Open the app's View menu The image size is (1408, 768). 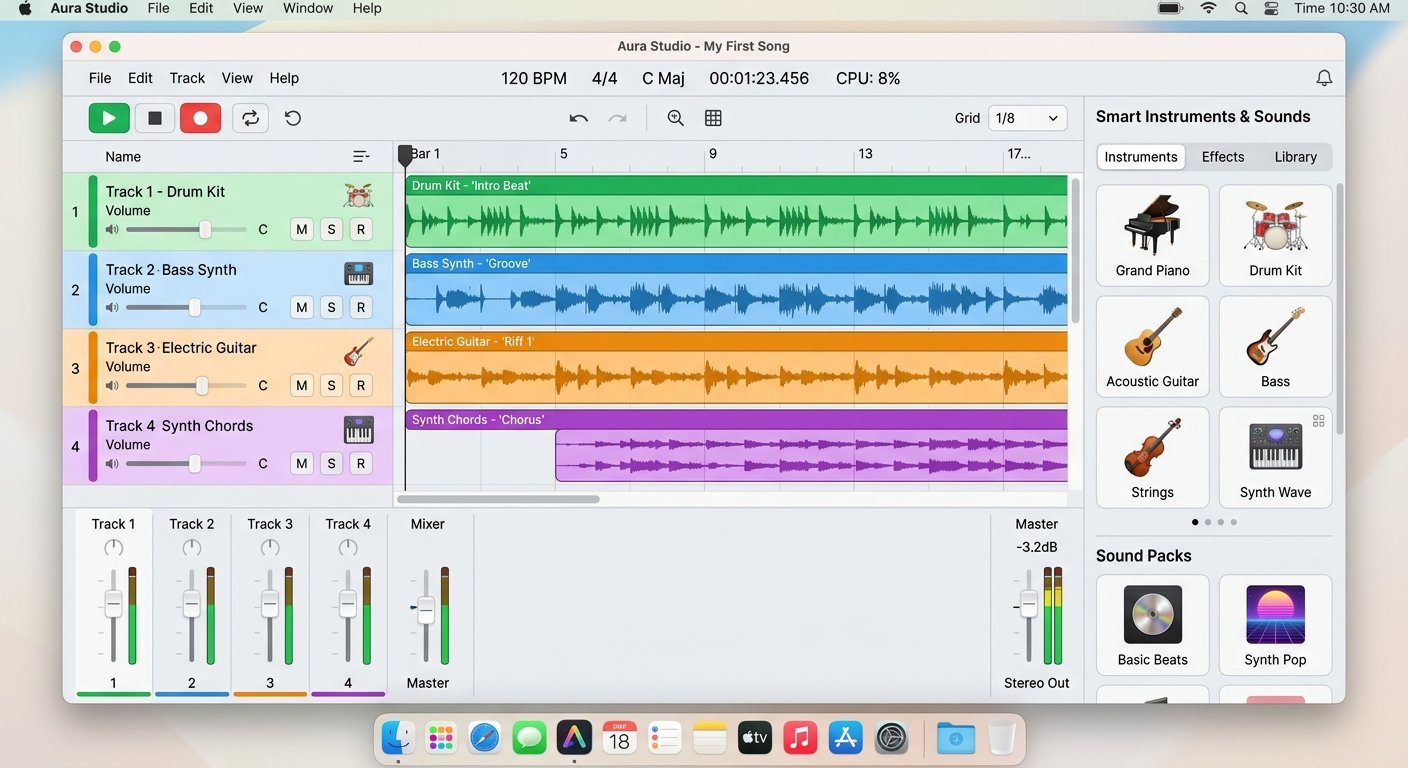[x=237, y=78]
